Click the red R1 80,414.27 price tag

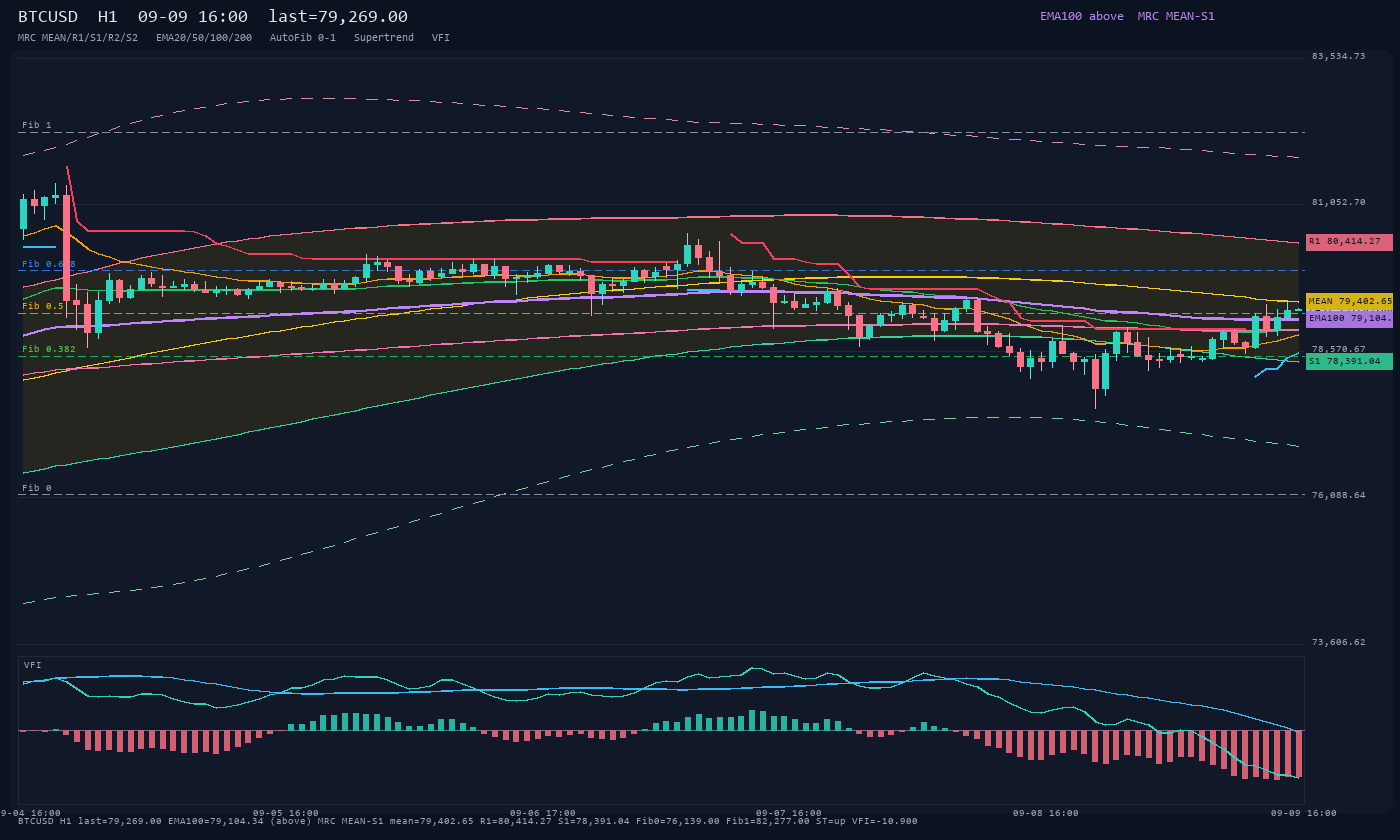1349,242
